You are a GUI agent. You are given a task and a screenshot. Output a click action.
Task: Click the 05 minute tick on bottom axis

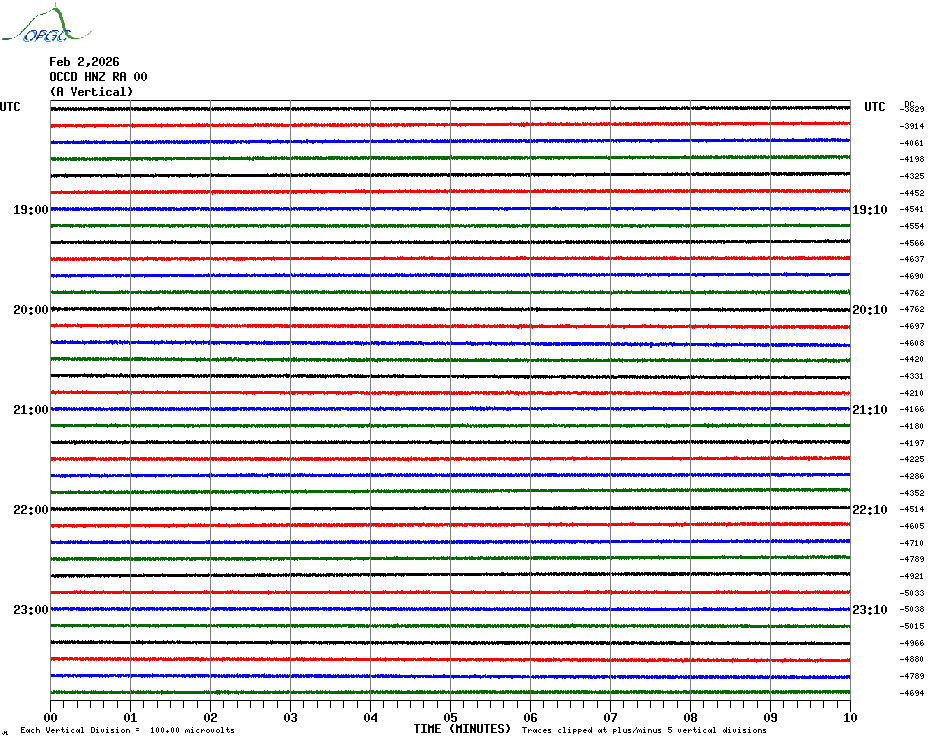click(450, 717)
